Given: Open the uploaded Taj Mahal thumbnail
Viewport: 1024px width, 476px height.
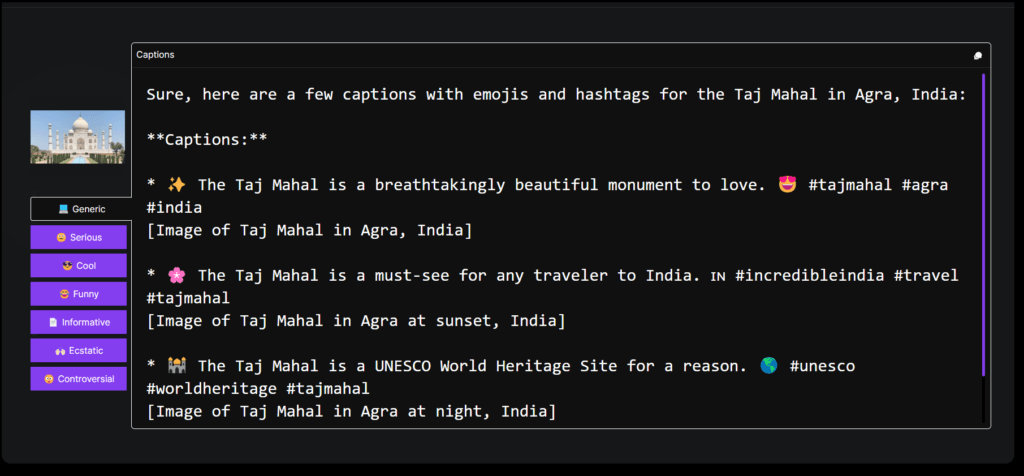Looking at the screenshot, I should pyautogui.click(x=78, y=137).
